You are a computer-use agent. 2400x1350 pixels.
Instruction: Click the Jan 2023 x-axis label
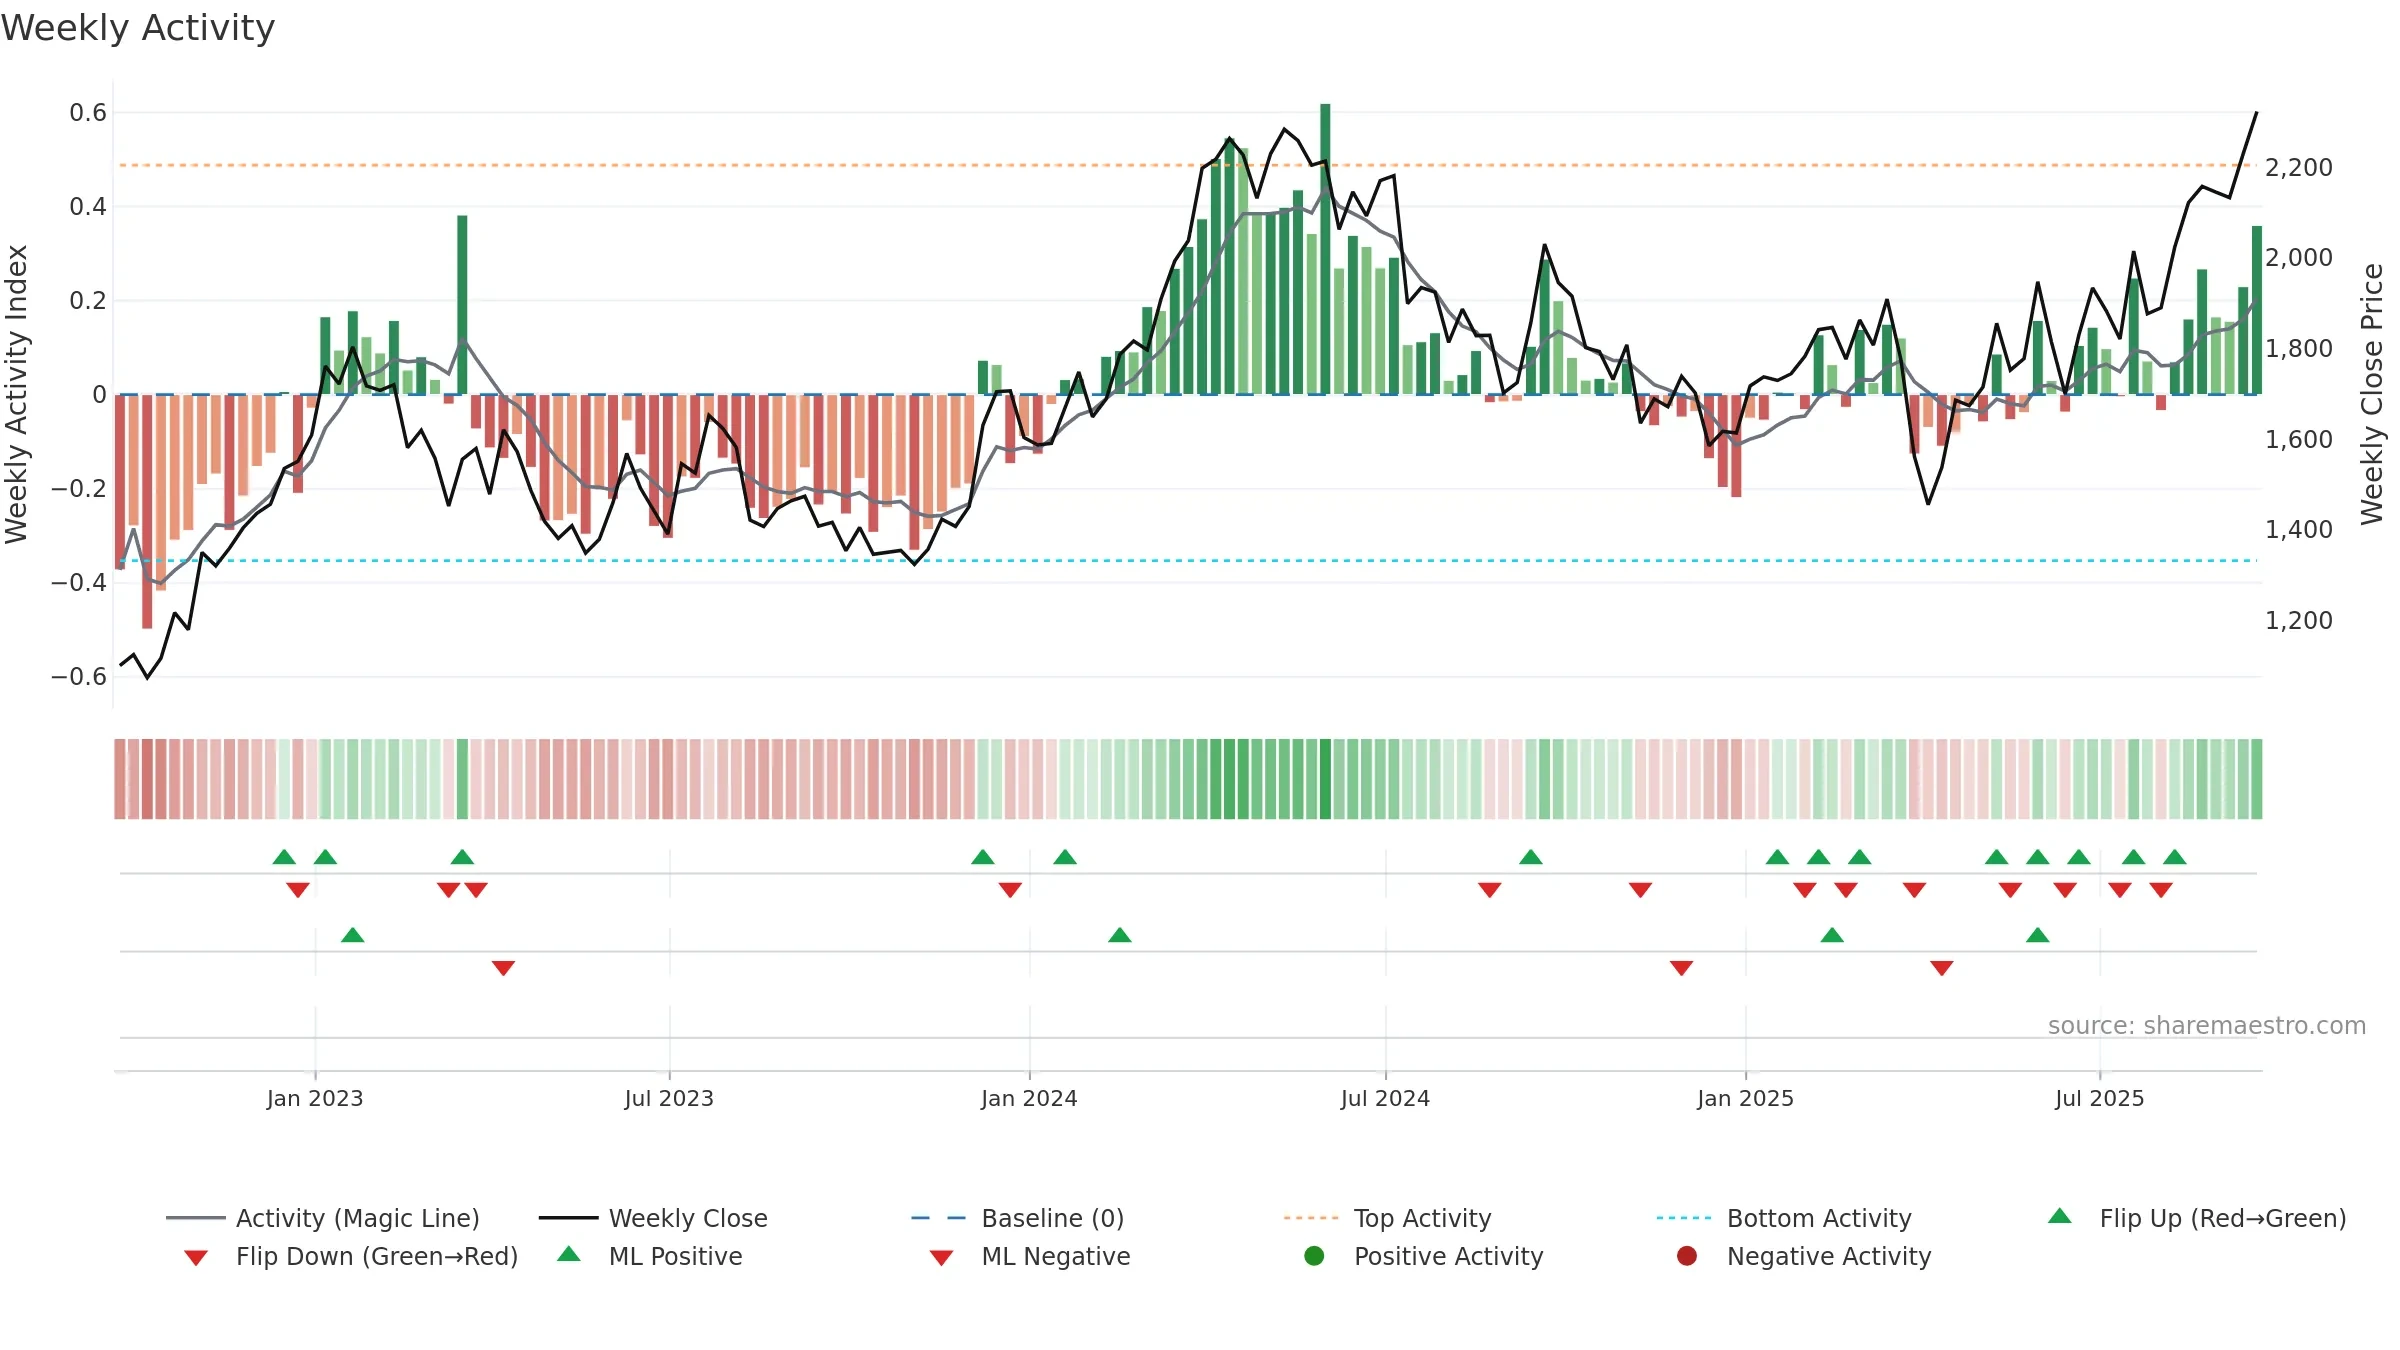coord(315,1098)
